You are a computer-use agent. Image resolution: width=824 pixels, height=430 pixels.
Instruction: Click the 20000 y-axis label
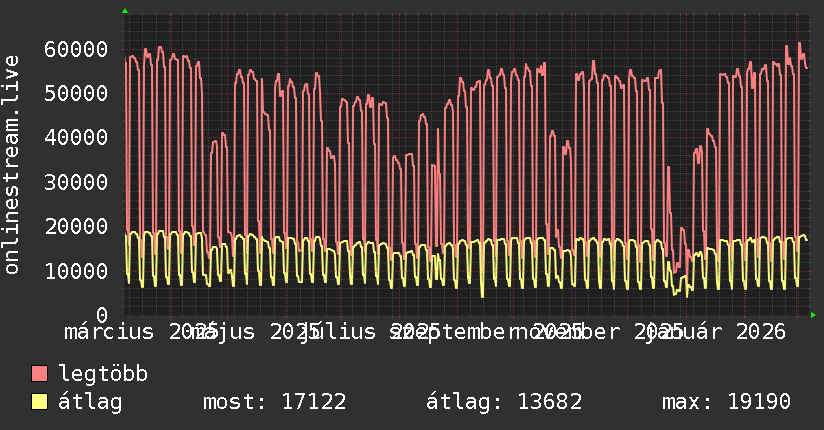[x=76, y=227]
